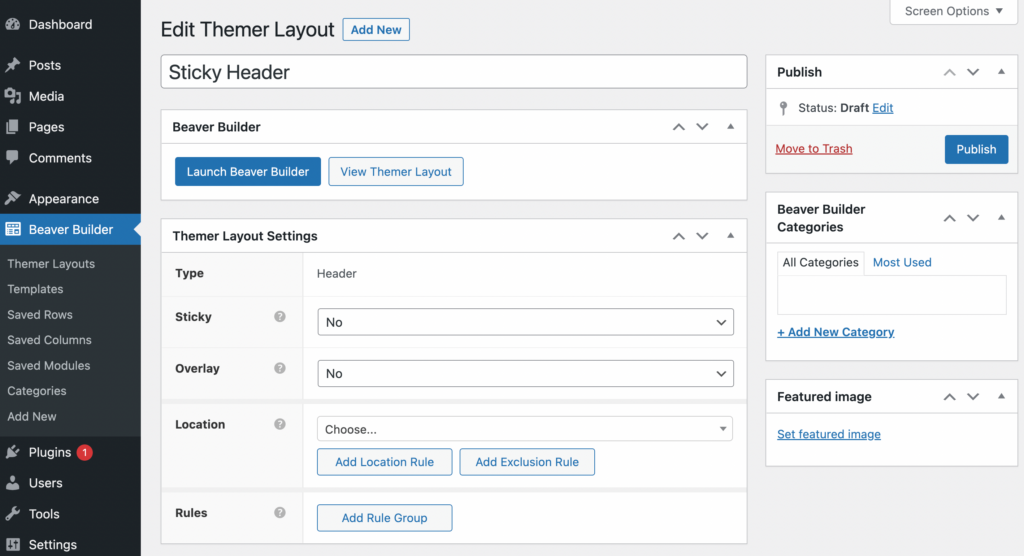The image size is (1024, 556).
Task: Open the Overlay dropdown
Action: 525,374
